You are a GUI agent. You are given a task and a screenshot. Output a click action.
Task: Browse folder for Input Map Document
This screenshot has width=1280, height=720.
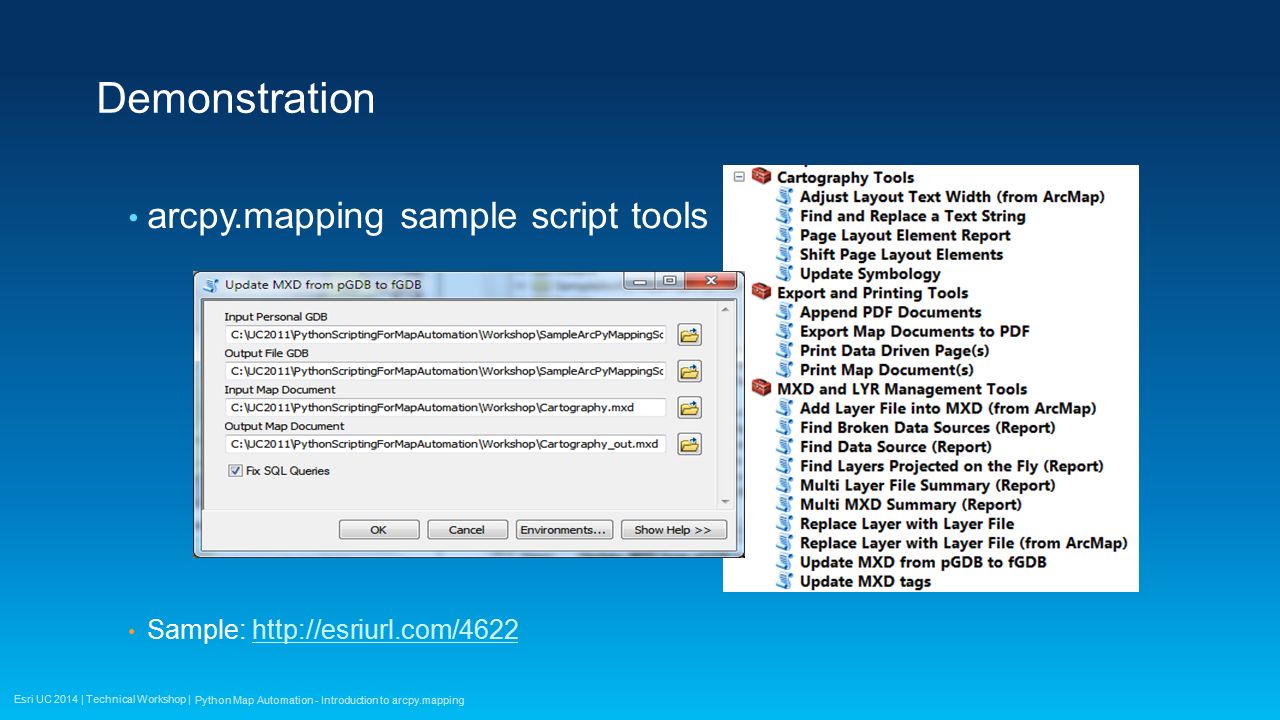click(x=689, y=407)
